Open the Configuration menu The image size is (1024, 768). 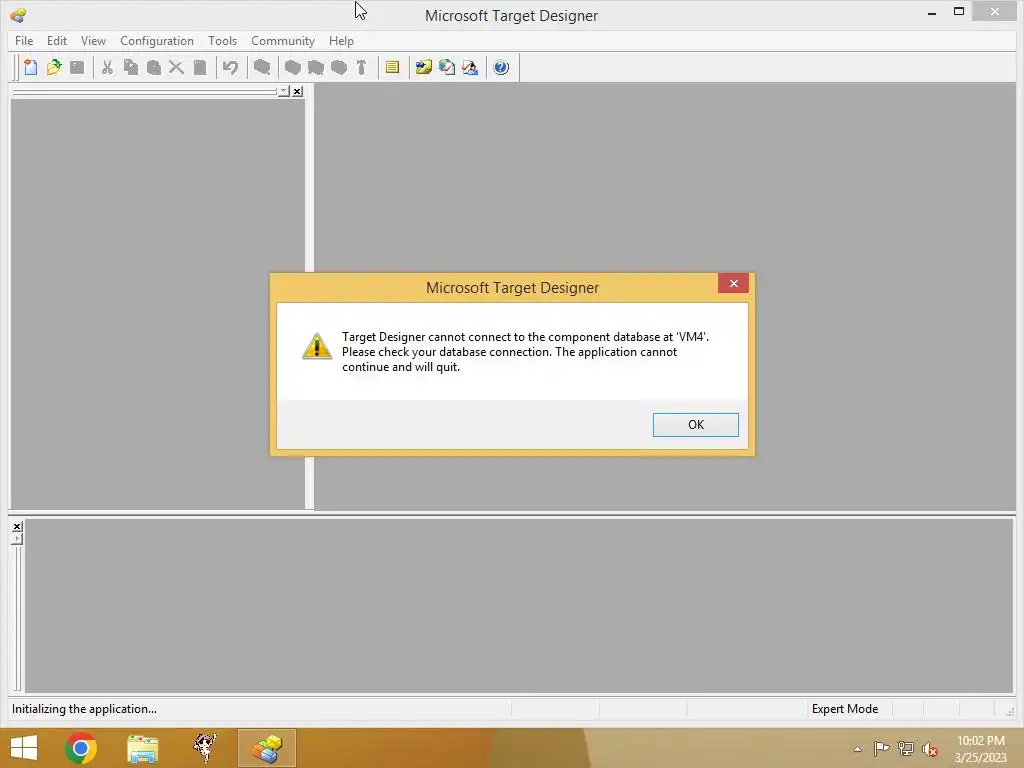[157, 40]
